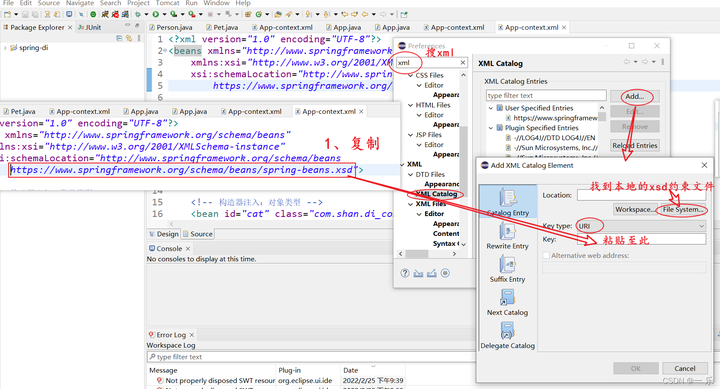
Task: Enable Alternative web address checkbox
Action: click(x=546, y=255)
